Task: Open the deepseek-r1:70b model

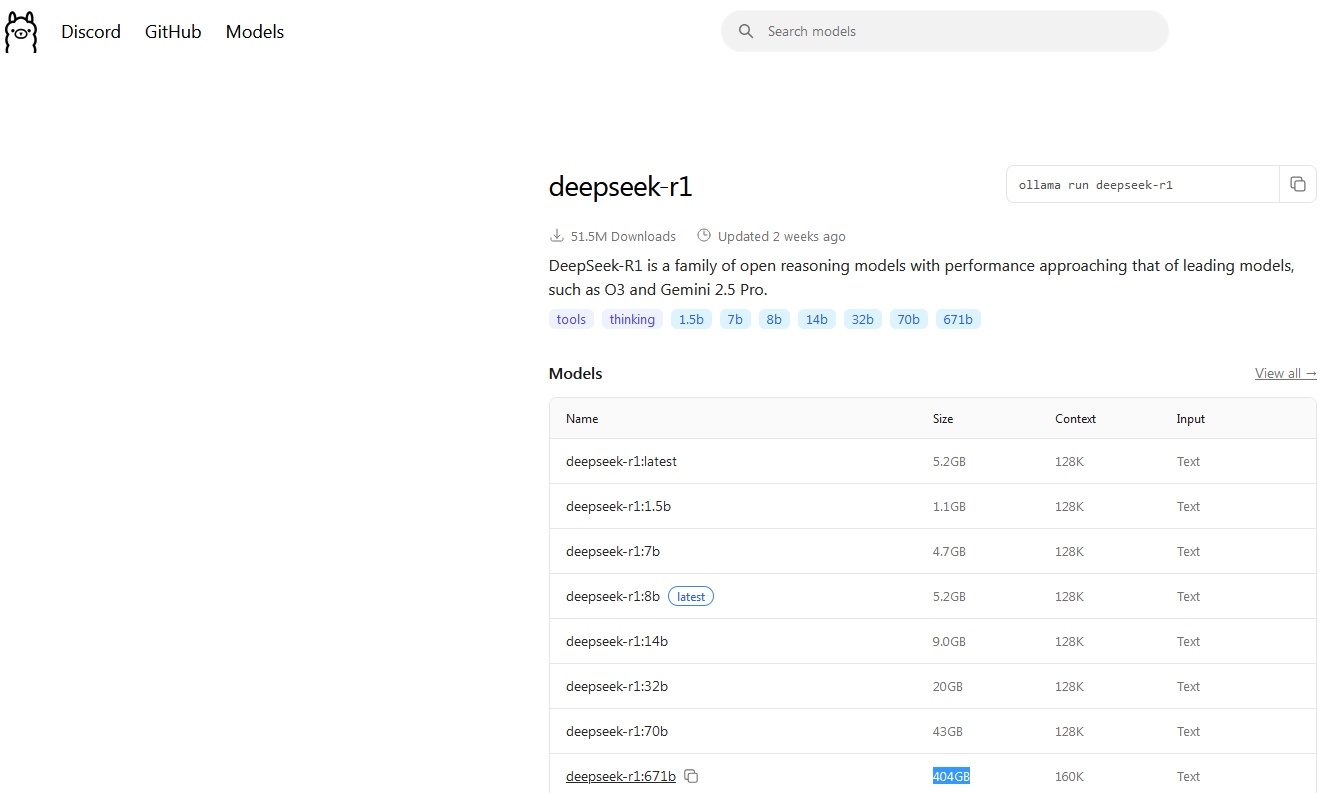Action: (x=617, y=731)
